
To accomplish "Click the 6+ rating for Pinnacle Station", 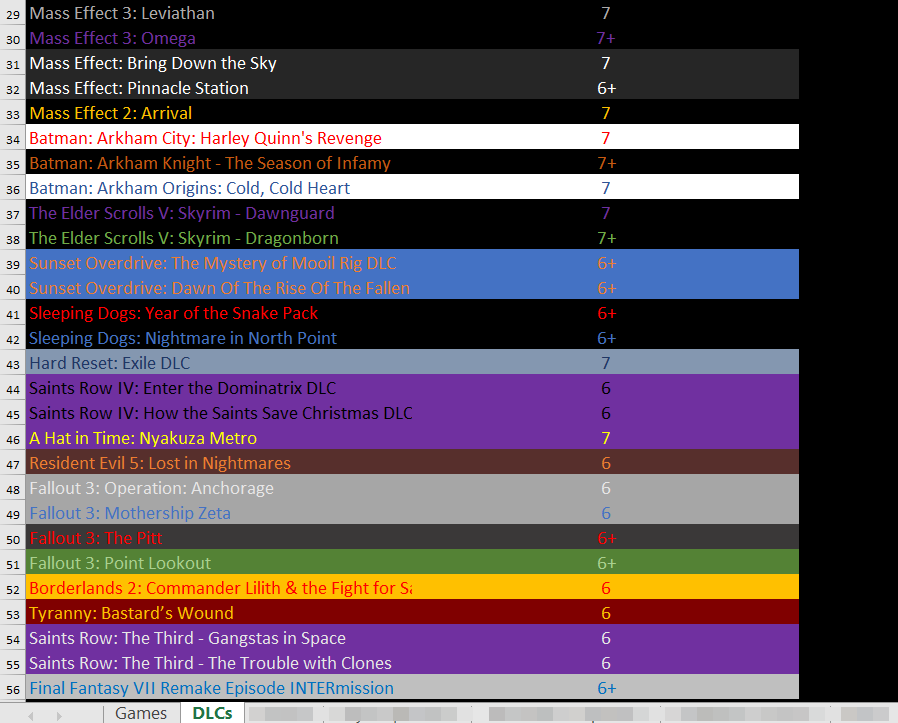I will pos(606,88).
